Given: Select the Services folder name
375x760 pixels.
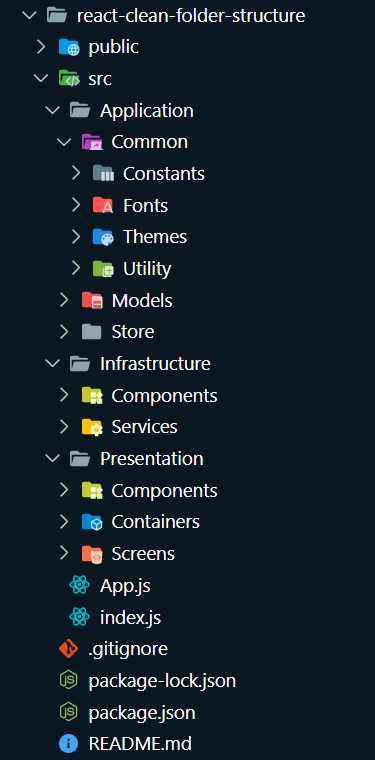Looking at the screenshot, I should 144,428.
